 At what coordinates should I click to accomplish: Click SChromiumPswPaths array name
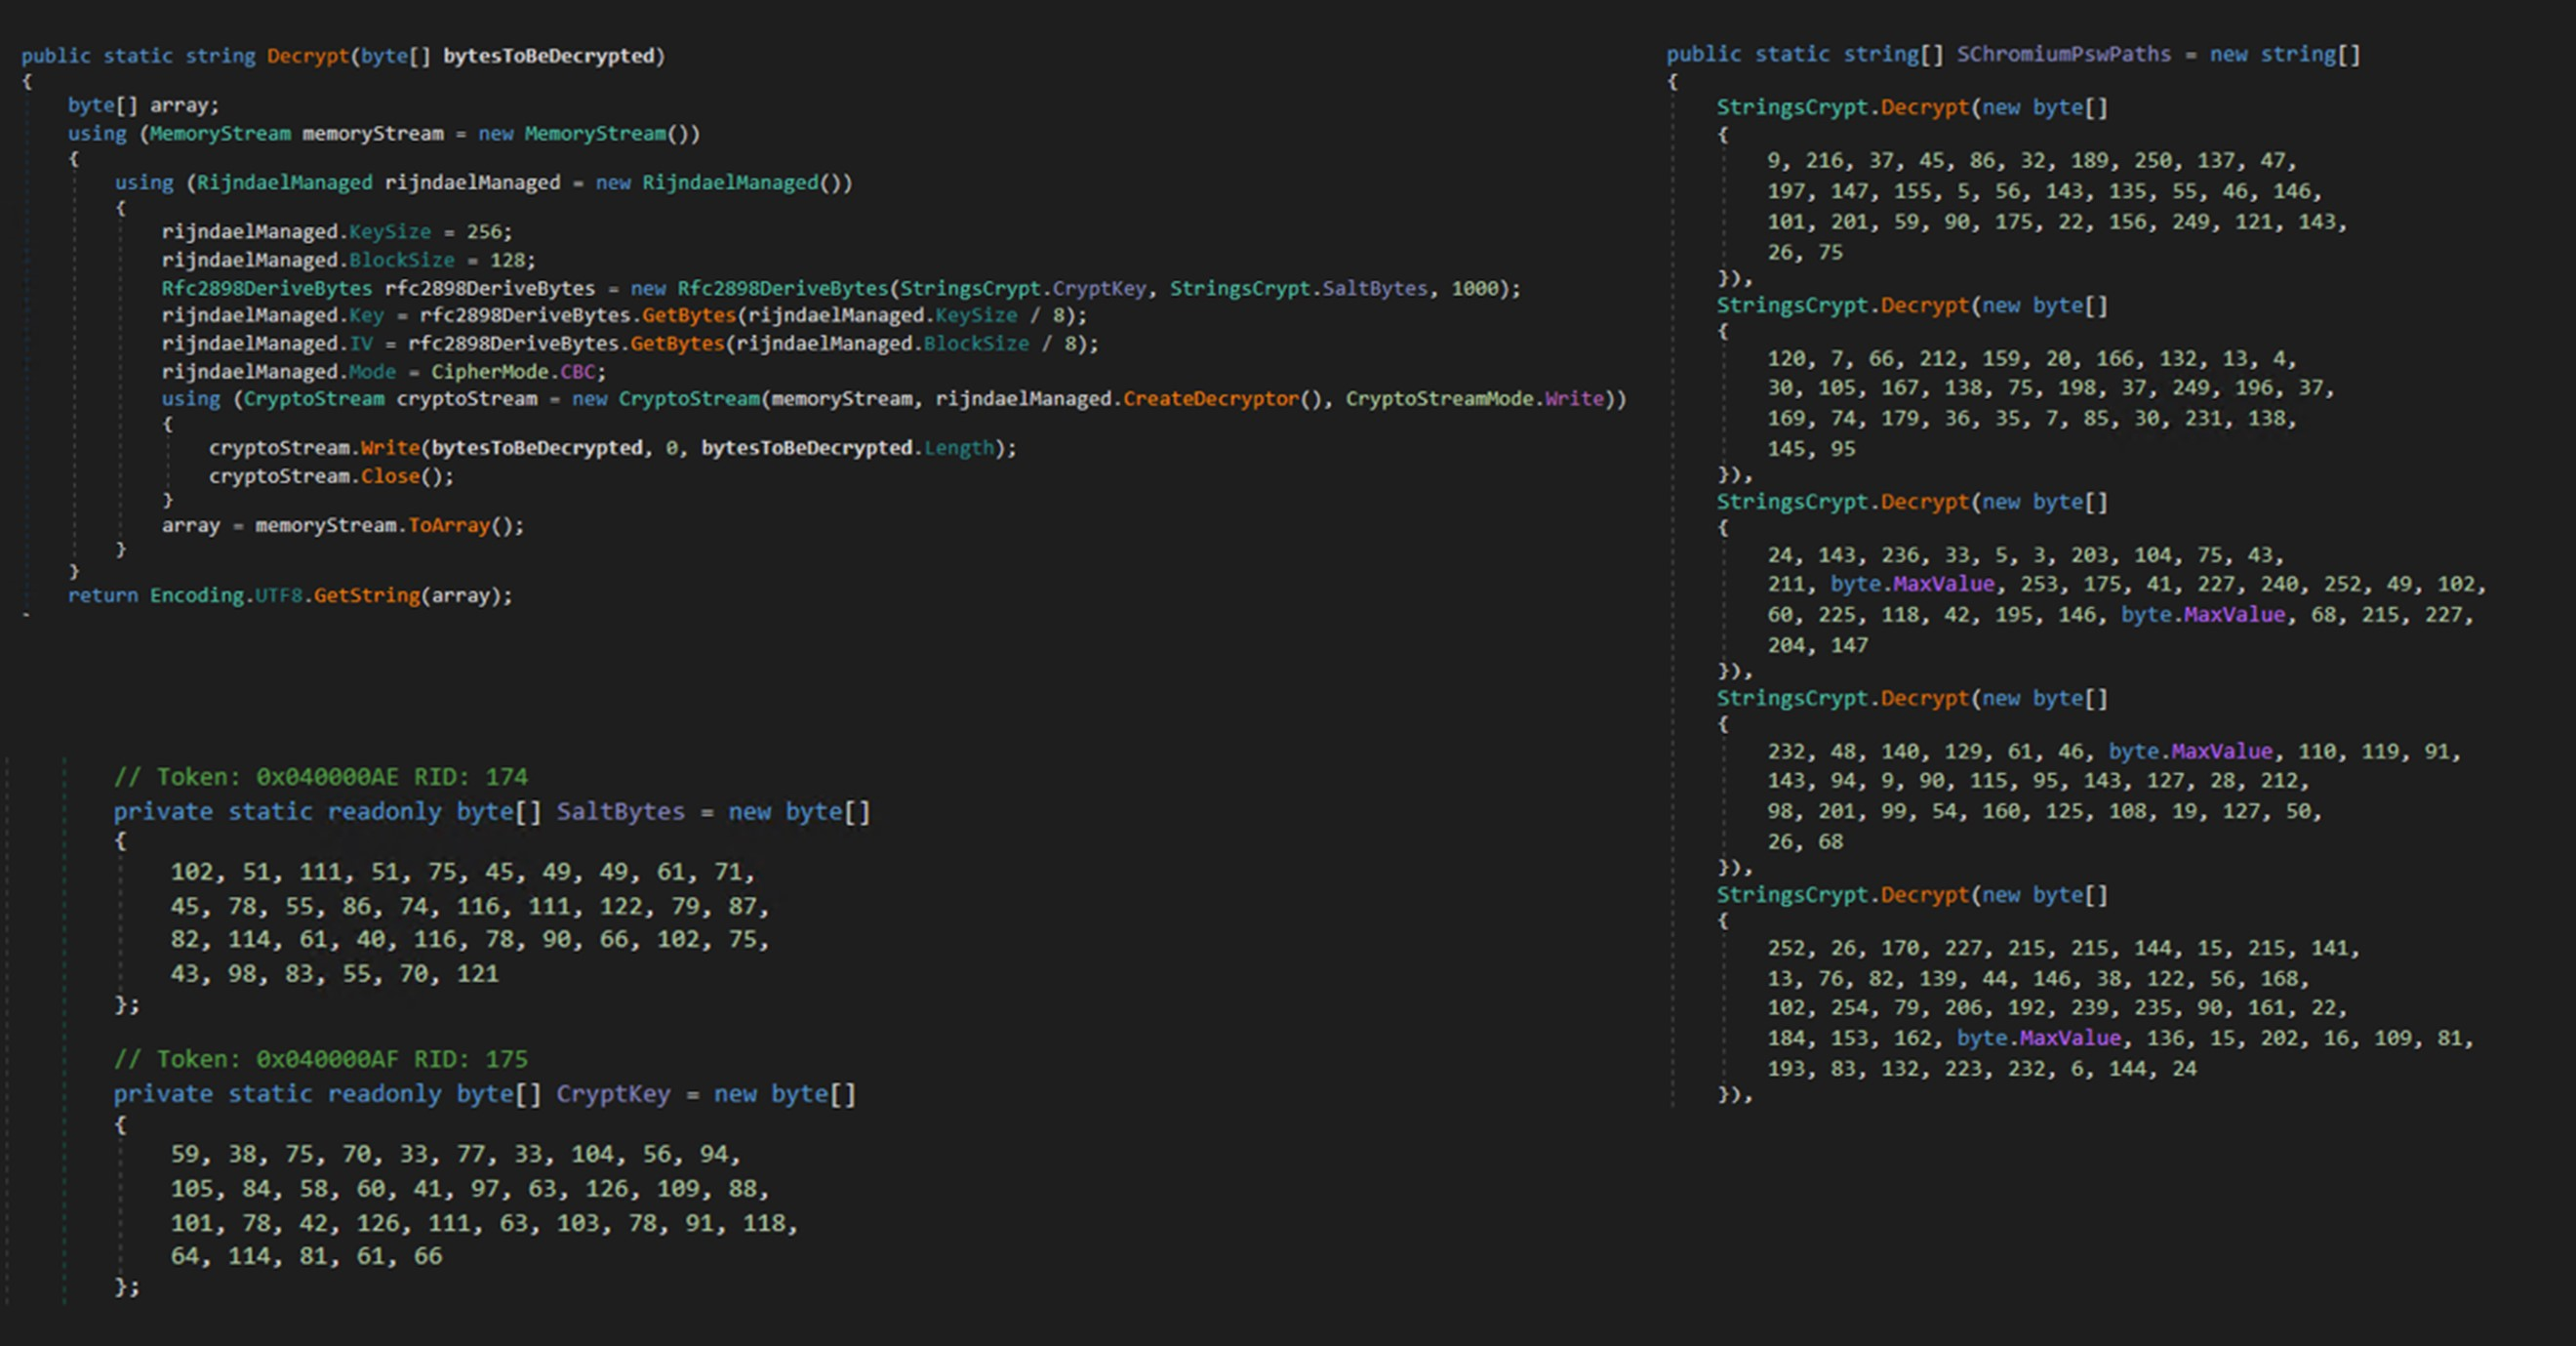pos(2063,54)
